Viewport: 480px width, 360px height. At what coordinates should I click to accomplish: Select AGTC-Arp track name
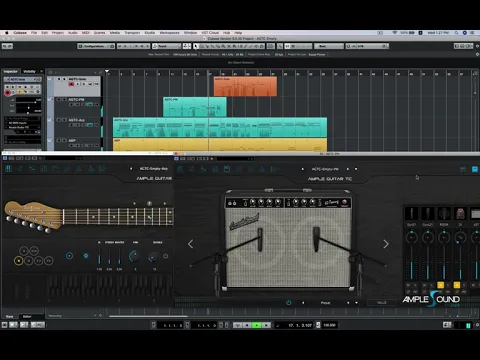[x=77, y=120]
